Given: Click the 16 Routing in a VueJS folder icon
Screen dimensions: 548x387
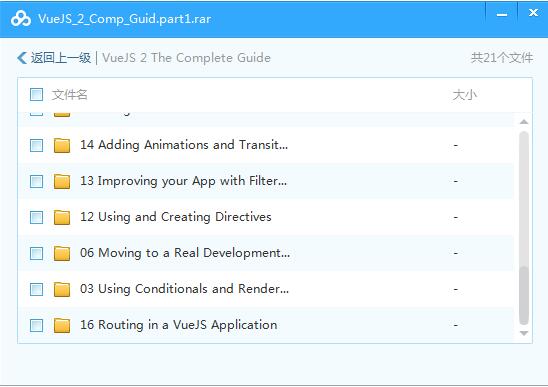Looking at the screenshot, I should click(x=62, y=325).
